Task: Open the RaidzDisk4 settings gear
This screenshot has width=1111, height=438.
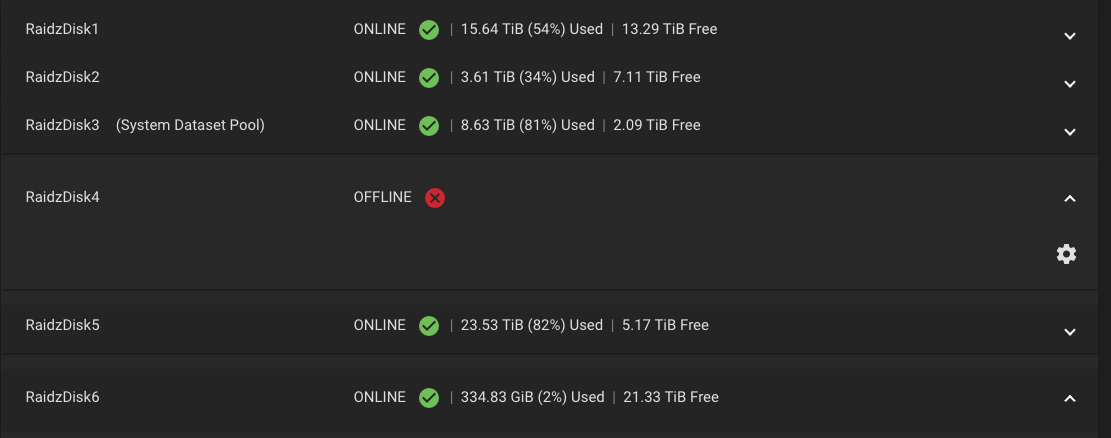Action: (x=1066, y=254)
